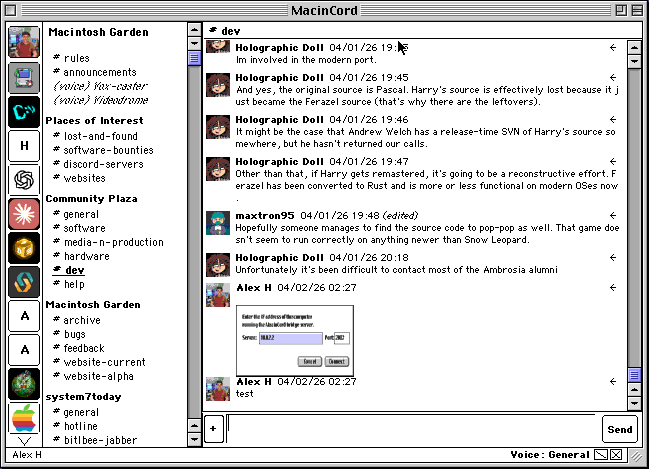Expand server list with bottom down-chevron
Viewport: 649px width, 469px height.
point(24,441)
